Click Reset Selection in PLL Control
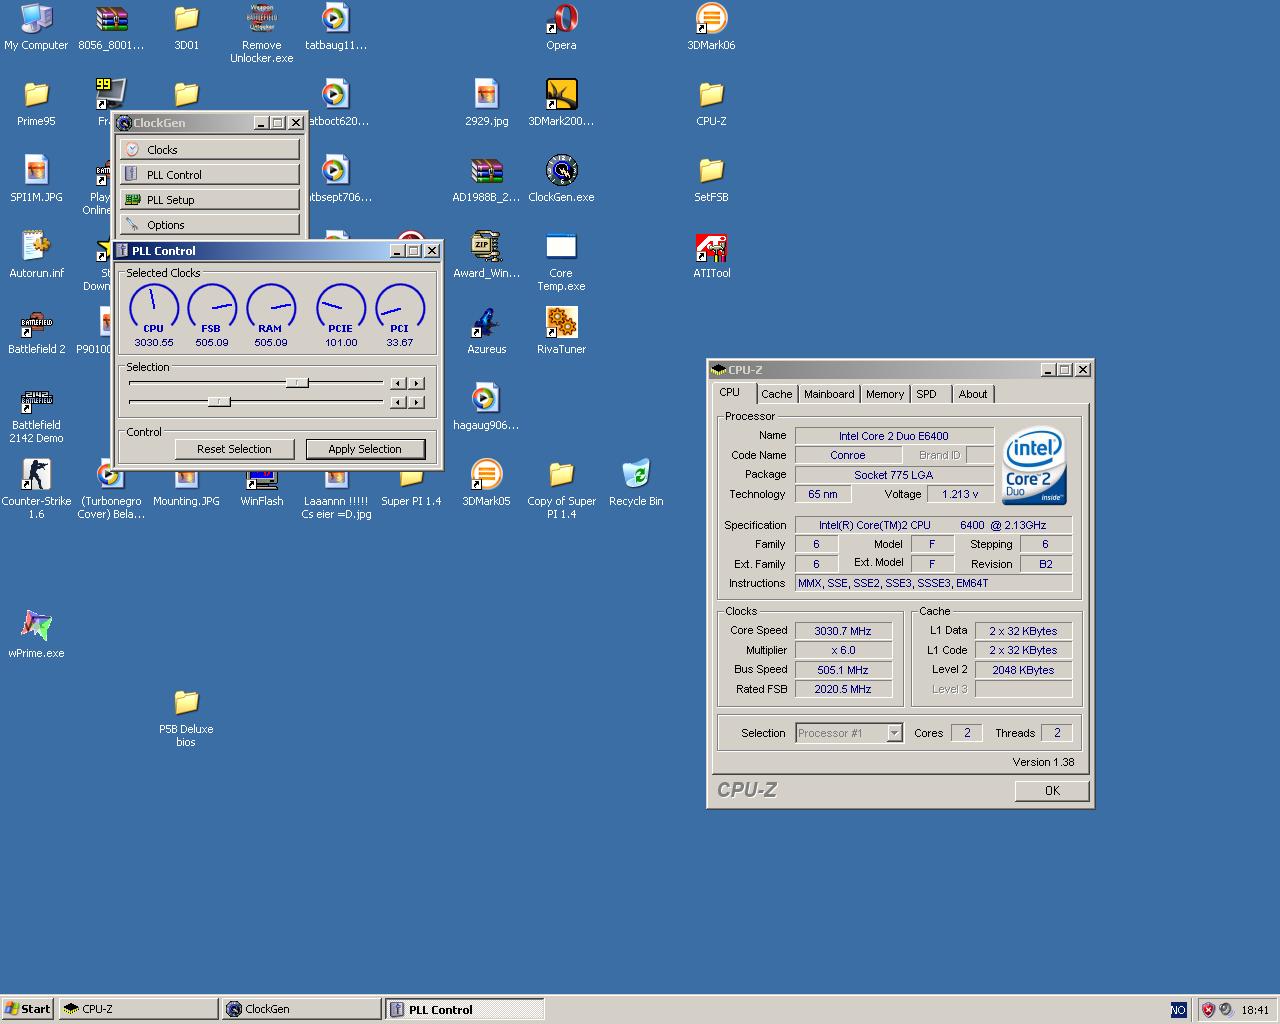The width and height of the screenshot is (1280, 1024). pos(234,449)
